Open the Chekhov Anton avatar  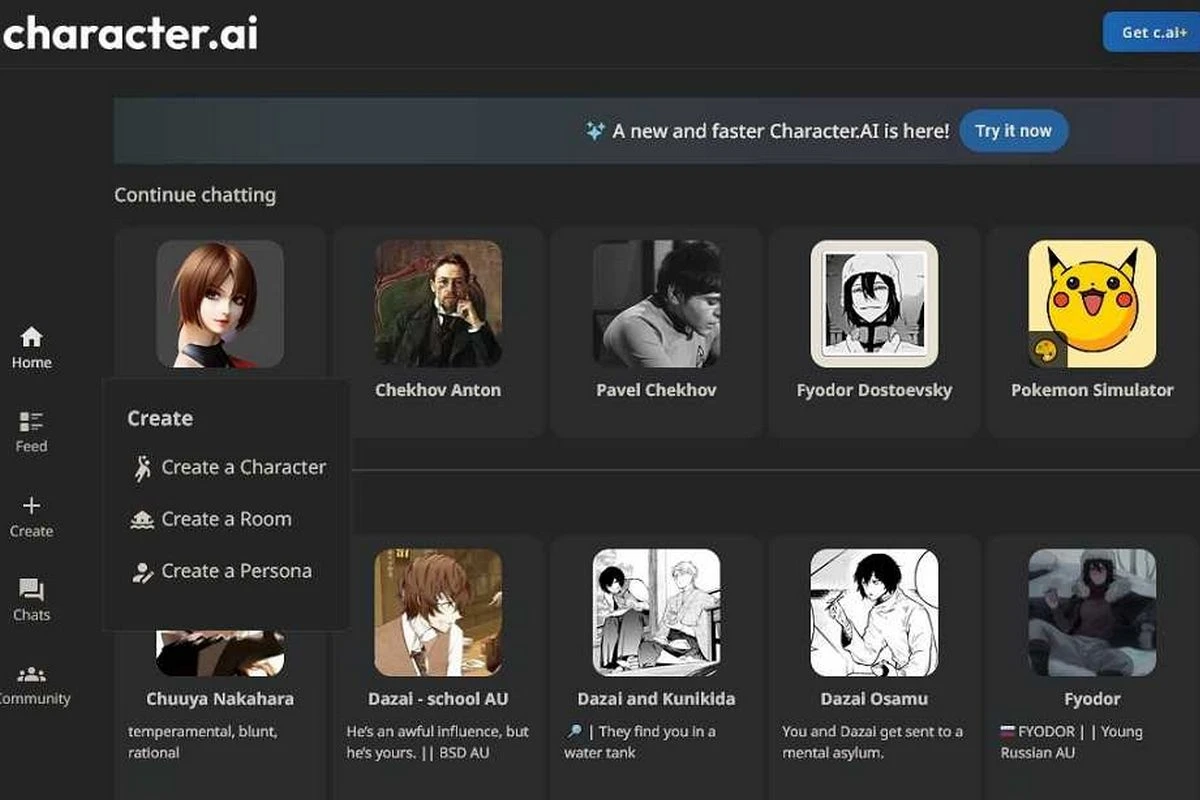point(438,304)
